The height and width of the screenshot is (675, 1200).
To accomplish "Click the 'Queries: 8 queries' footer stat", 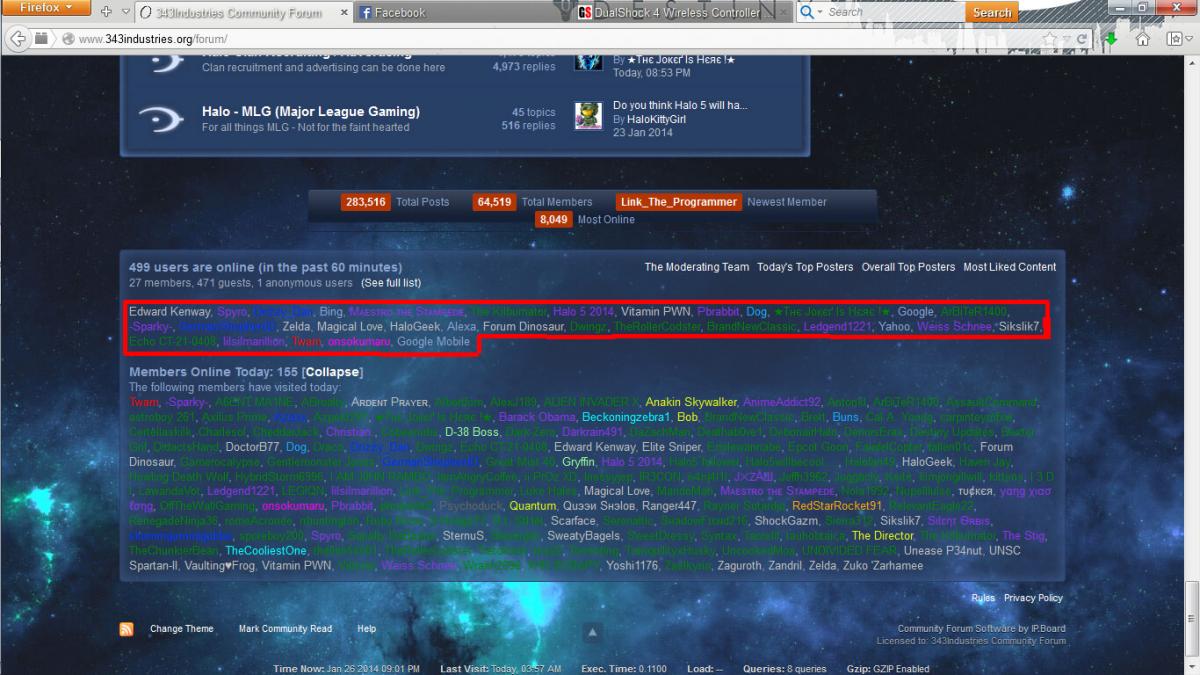I will [785, 668].
